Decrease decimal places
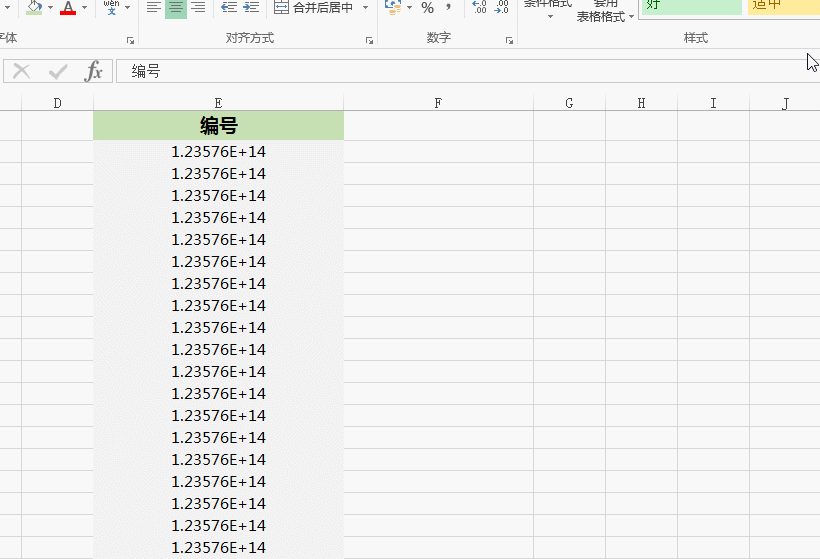This screenshot has height=559, width=820. click(x=501, y=7)
